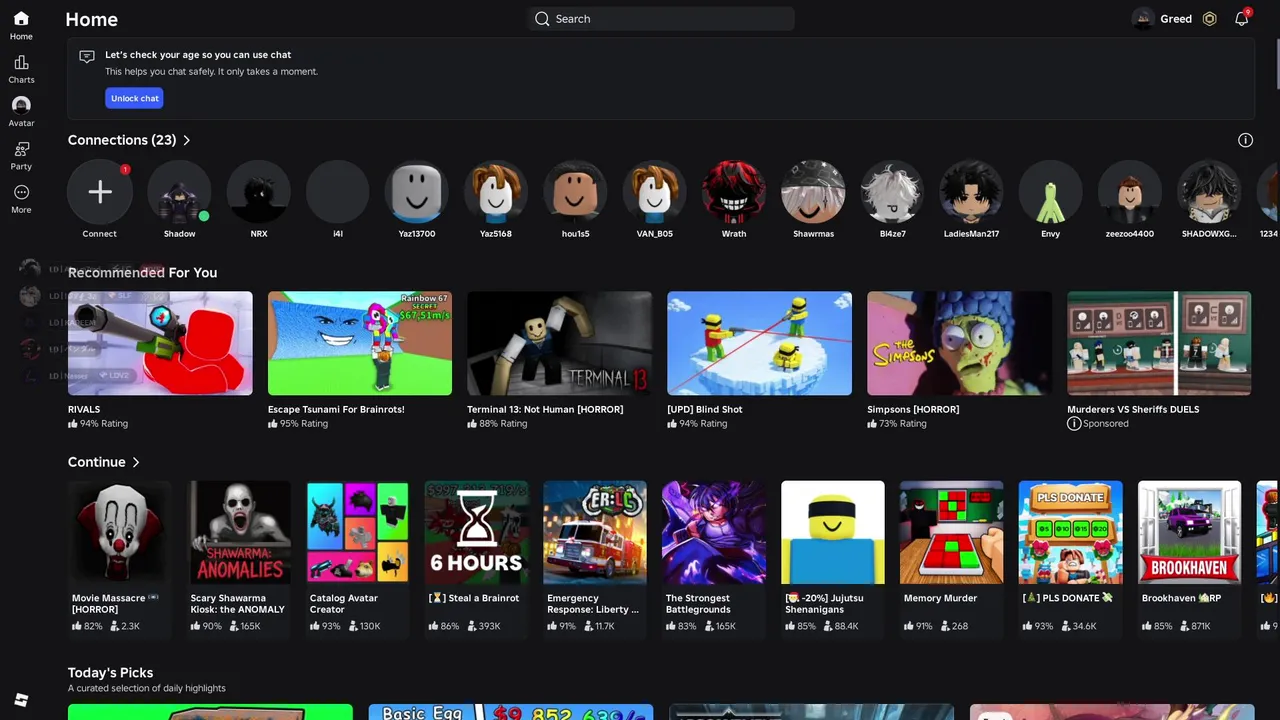Click the RIVALS game title text
Screen dimensions: 1280x720
pyautogui.click(x=84, y=409)
